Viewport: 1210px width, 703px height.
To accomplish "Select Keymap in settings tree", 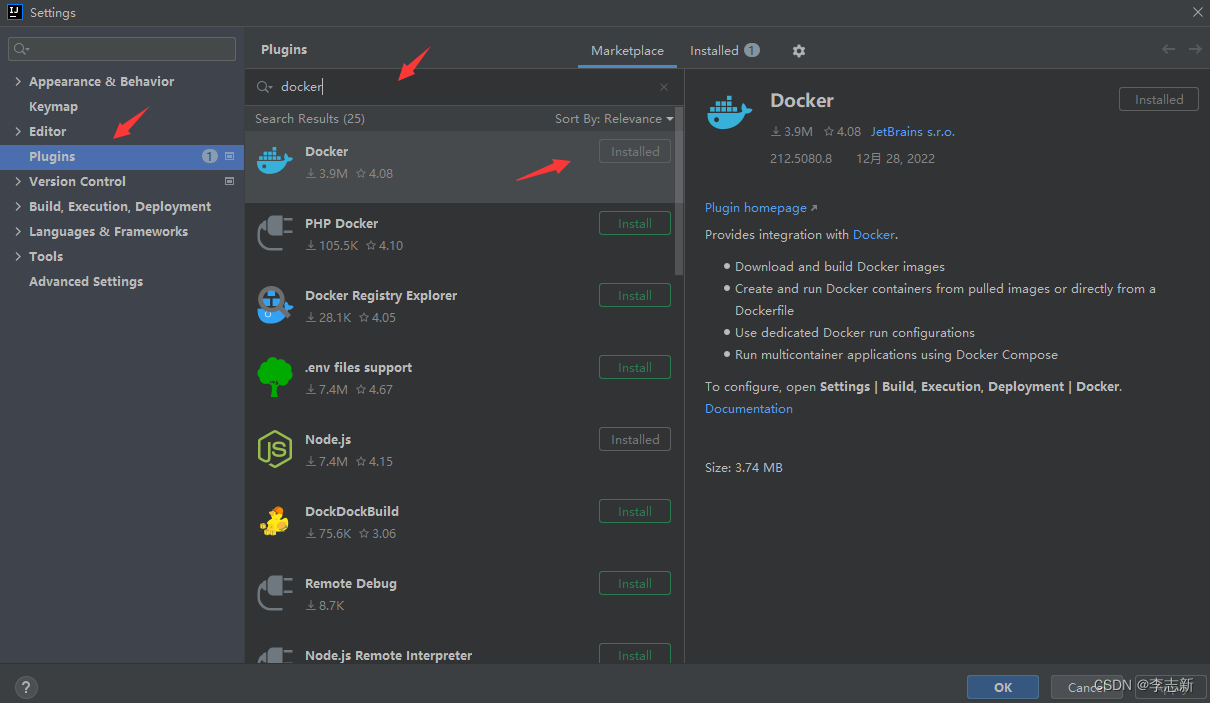I will (53, 107).
